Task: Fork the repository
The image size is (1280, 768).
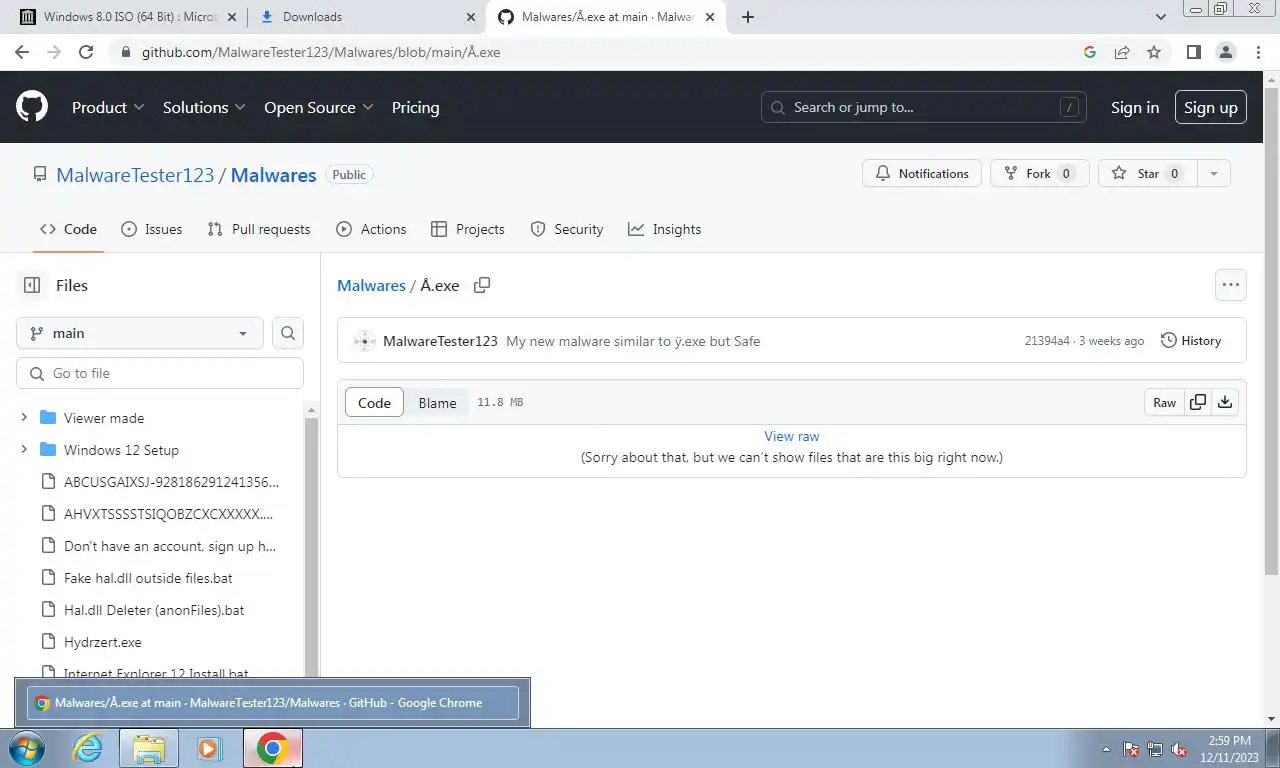Action: point(1039,173)
